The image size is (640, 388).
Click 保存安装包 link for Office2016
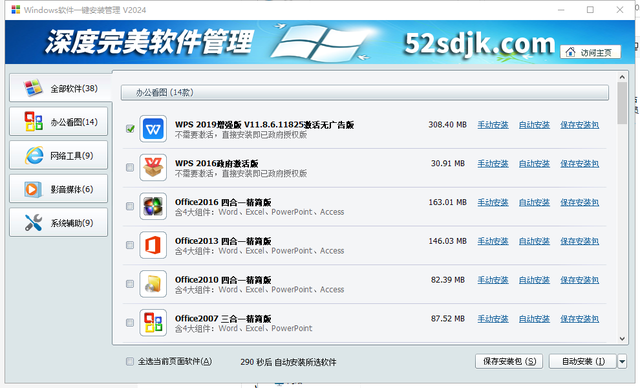(x=580, y=202)
